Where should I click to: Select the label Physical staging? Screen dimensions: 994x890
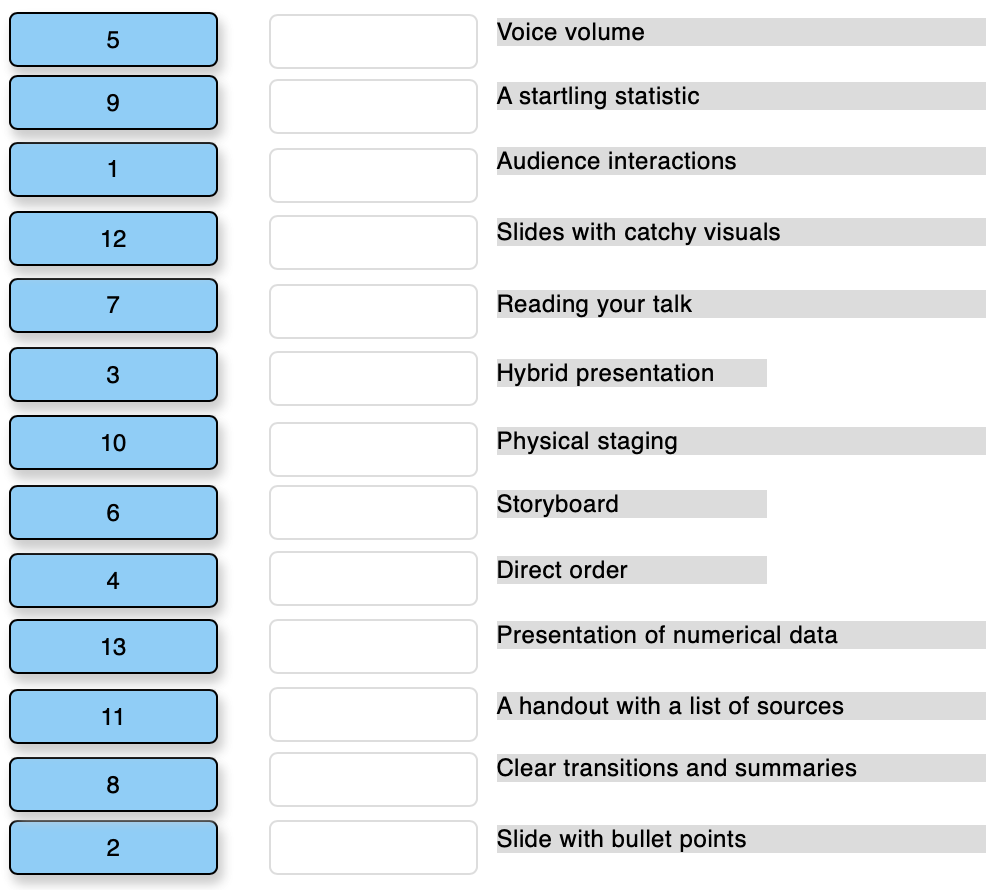(586, 441)
